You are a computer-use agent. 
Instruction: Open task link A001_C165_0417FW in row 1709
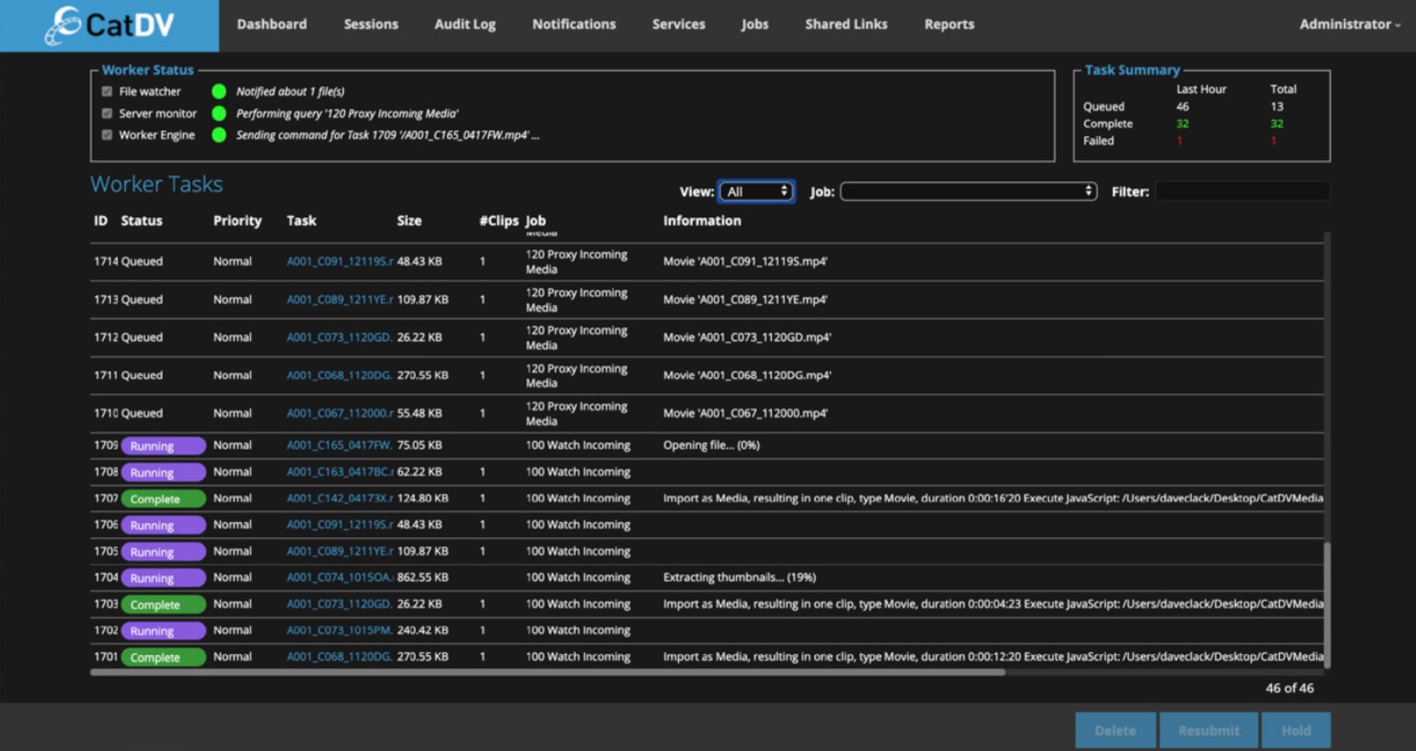tap(340, 446)
